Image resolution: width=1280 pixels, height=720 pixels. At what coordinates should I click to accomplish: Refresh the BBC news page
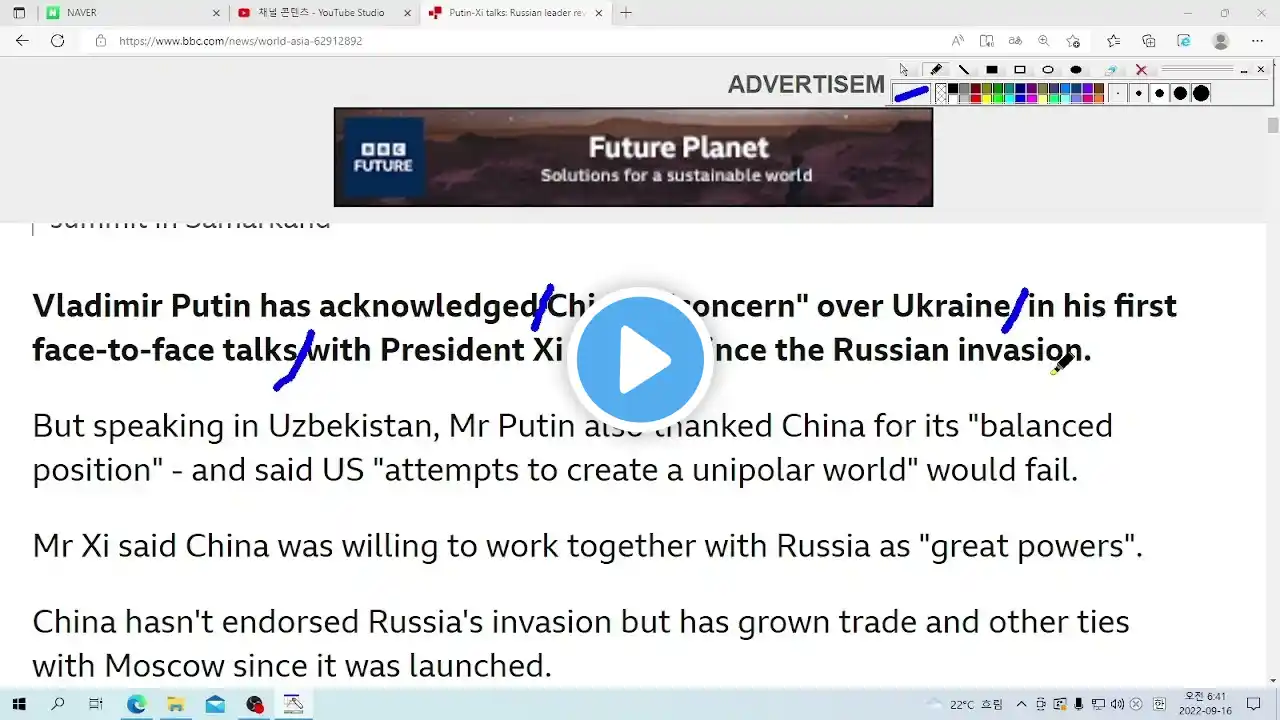57,41
